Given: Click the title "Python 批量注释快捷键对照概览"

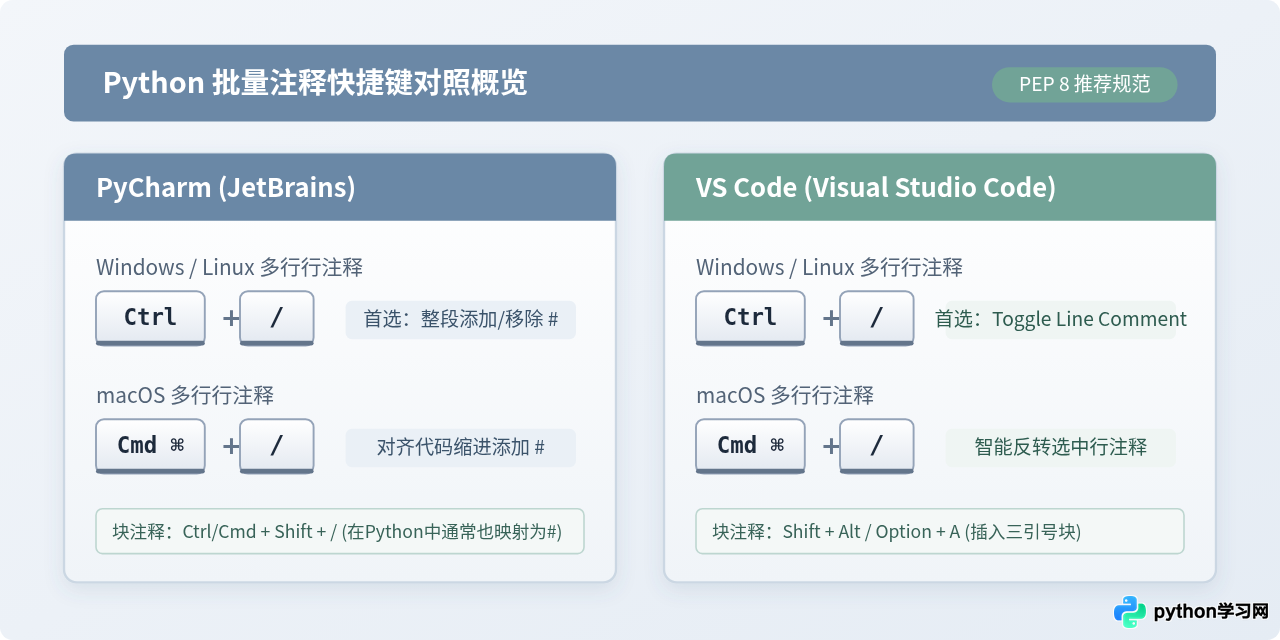Looking at the screenshot, I should [x=315, y=83].
